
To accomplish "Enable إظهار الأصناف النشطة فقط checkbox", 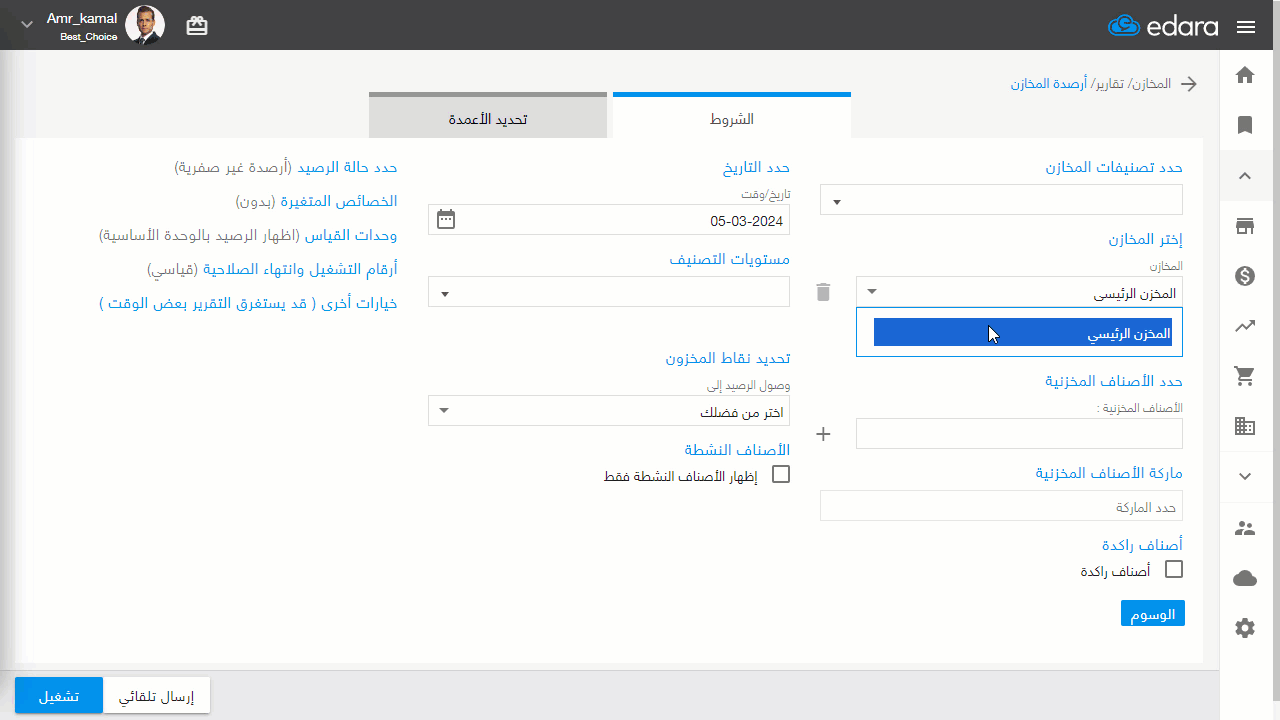I will pos(781,474).
